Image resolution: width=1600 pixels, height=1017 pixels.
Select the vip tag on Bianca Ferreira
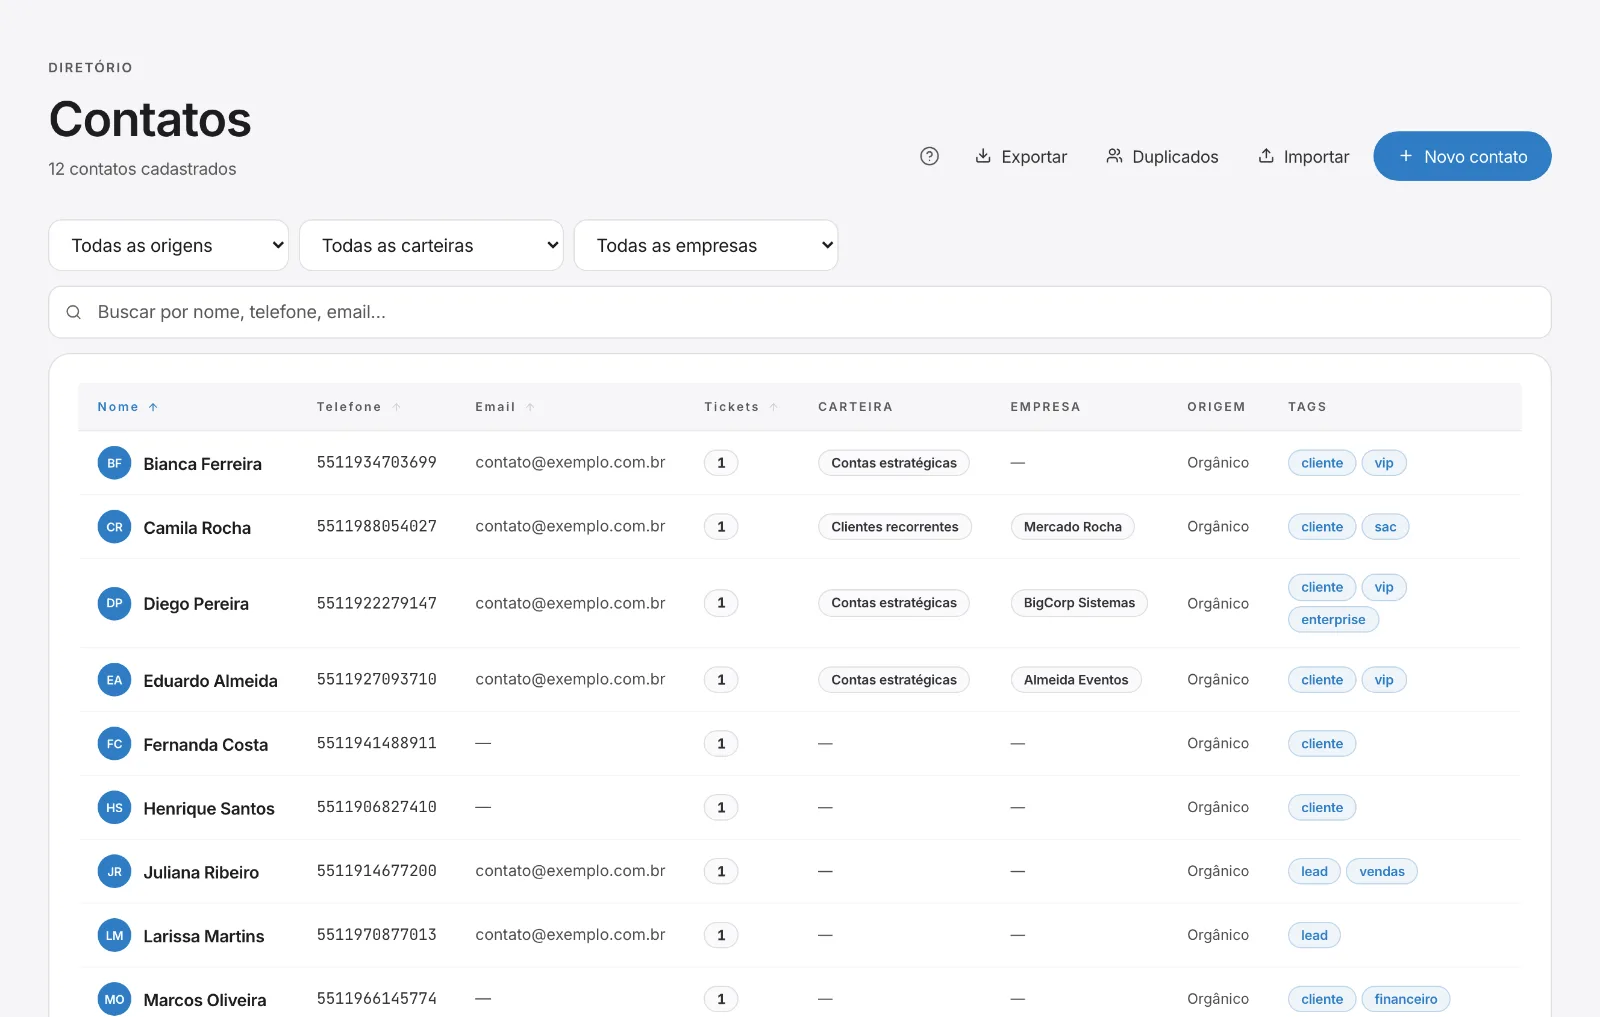[1384, 463]
